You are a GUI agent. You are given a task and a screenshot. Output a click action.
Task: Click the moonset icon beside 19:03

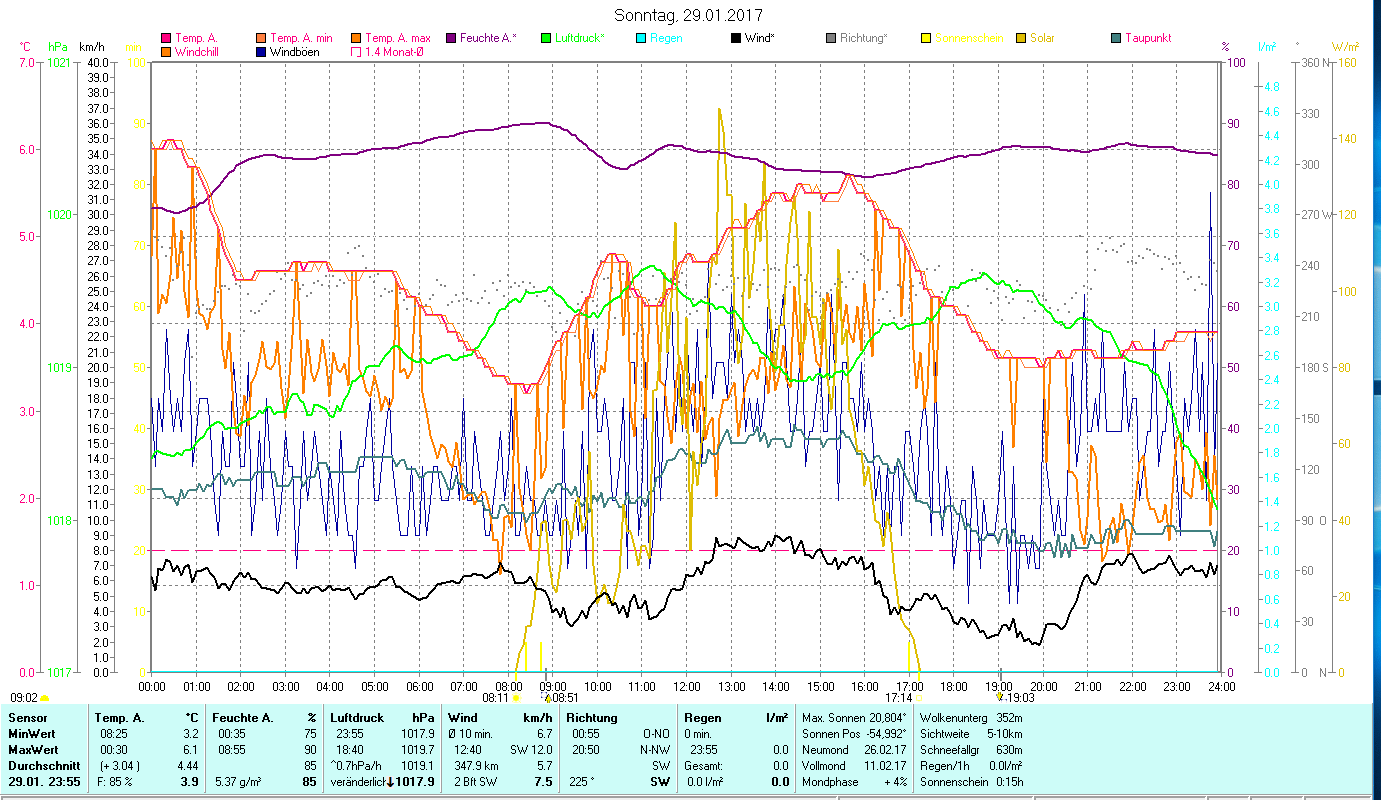click(999, 696)
